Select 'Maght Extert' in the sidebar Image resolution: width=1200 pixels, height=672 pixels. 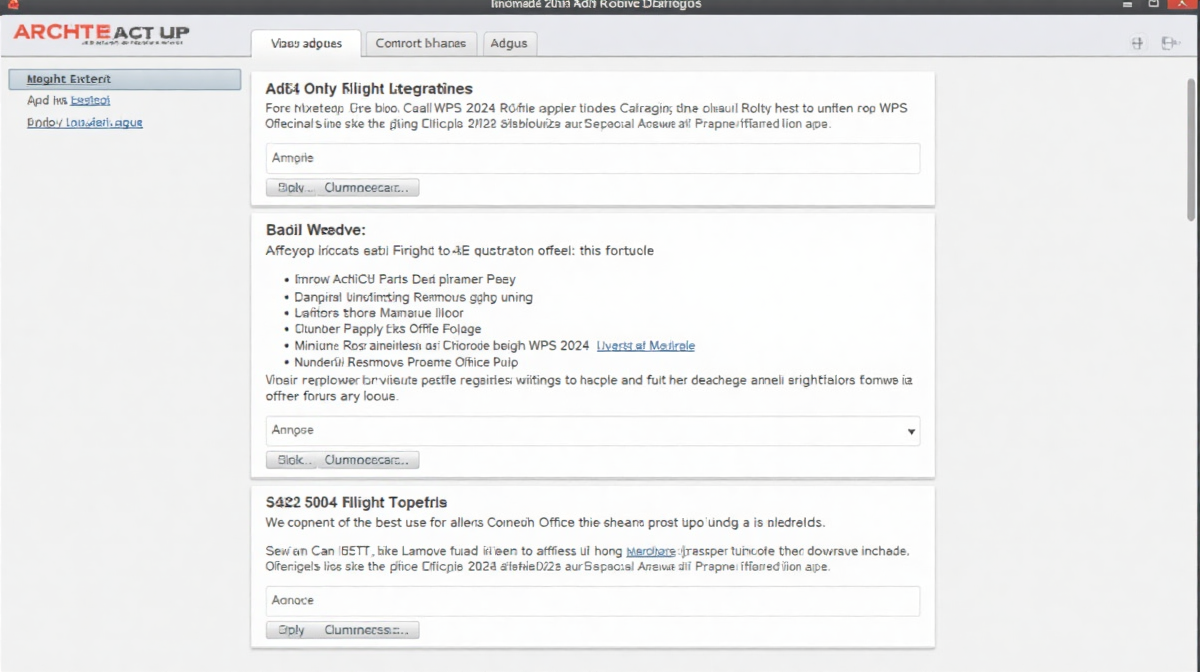[124, 79]
